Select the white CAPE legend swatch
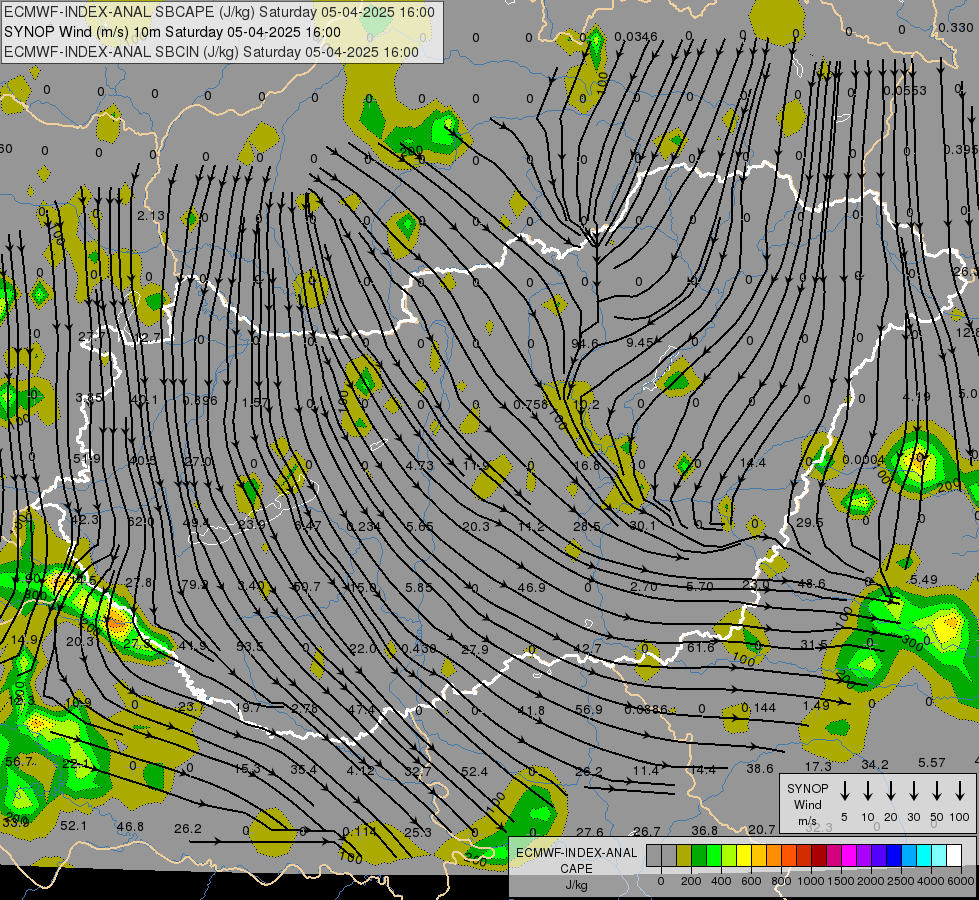Viewport: 979px width, 900px height. 954,856
